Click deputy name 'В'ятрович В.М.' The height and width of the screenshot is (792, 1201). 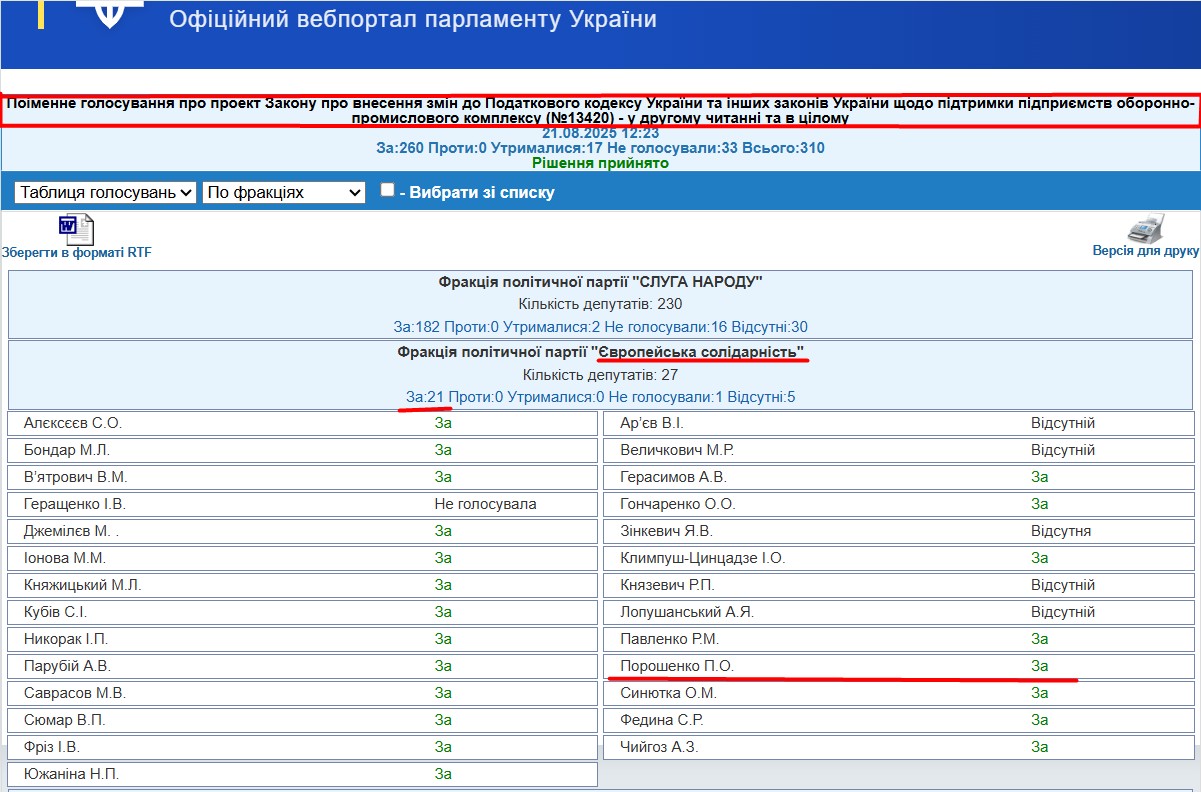click(x=75, y=477)
